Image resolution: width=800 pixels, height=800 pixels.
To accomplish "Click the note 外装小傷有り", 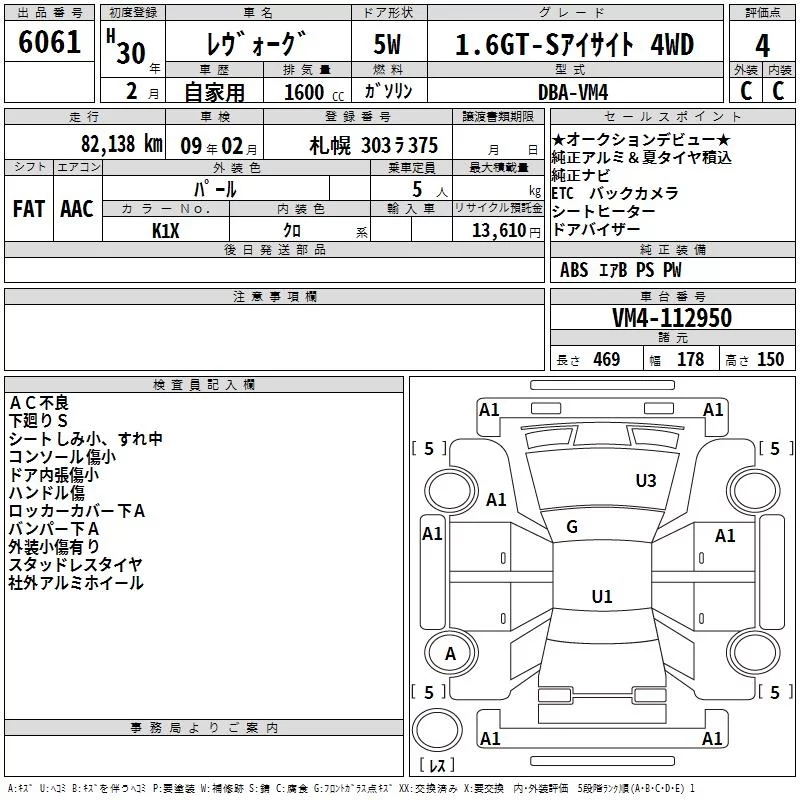I will pos(54,546).
